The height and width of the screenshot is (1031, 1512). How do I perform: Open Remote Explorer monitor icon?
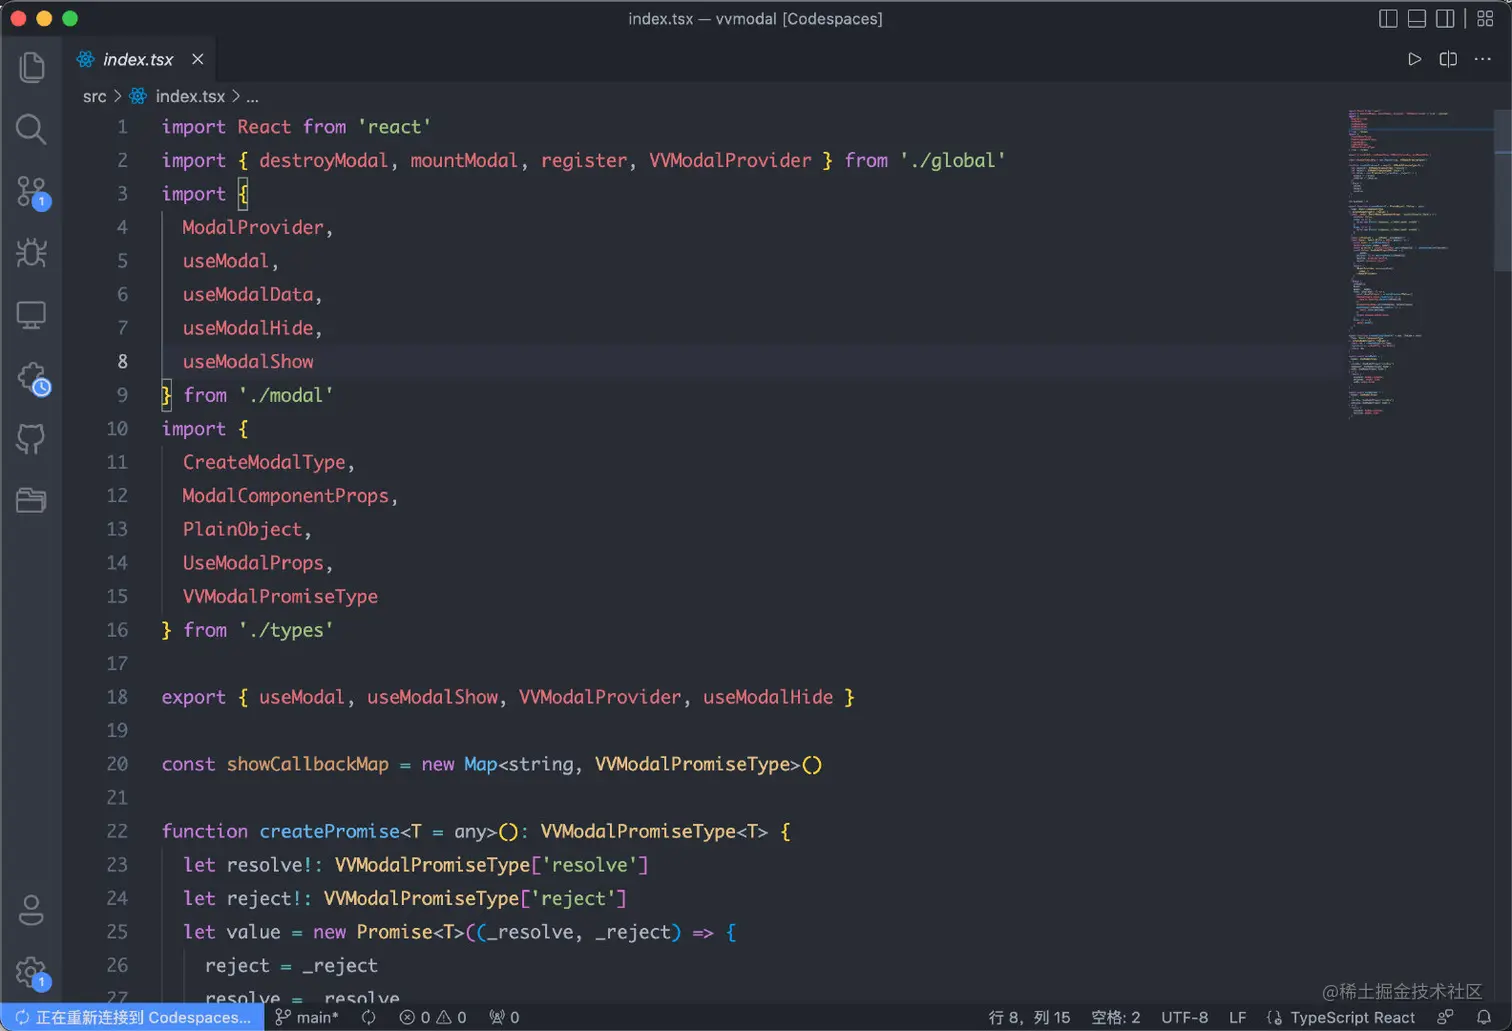click(31, 315)
